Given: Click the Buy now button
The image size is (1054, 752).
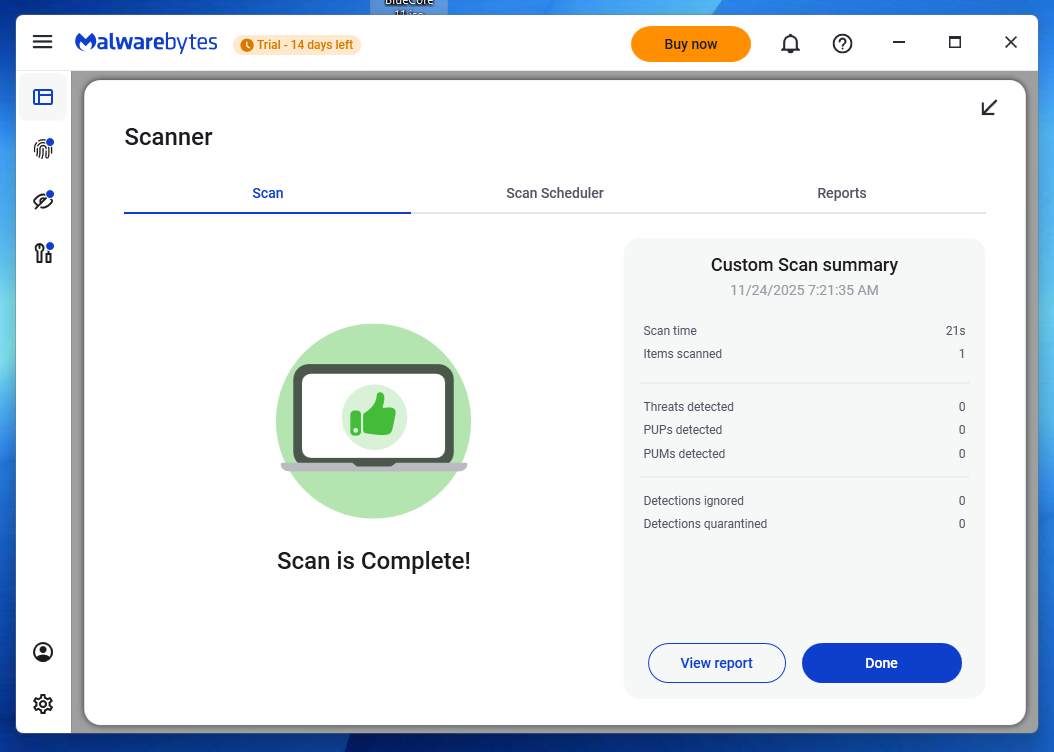Looking at the screenshot, I should (690, 44).
